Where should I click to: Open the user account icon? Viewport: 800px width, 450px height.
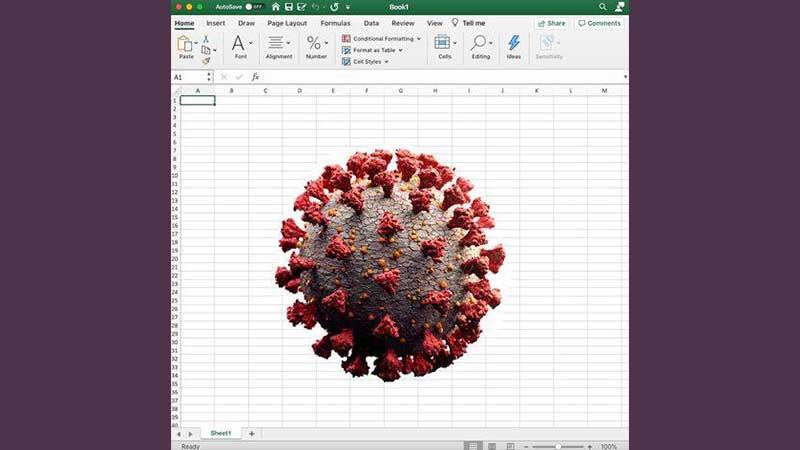619,7
